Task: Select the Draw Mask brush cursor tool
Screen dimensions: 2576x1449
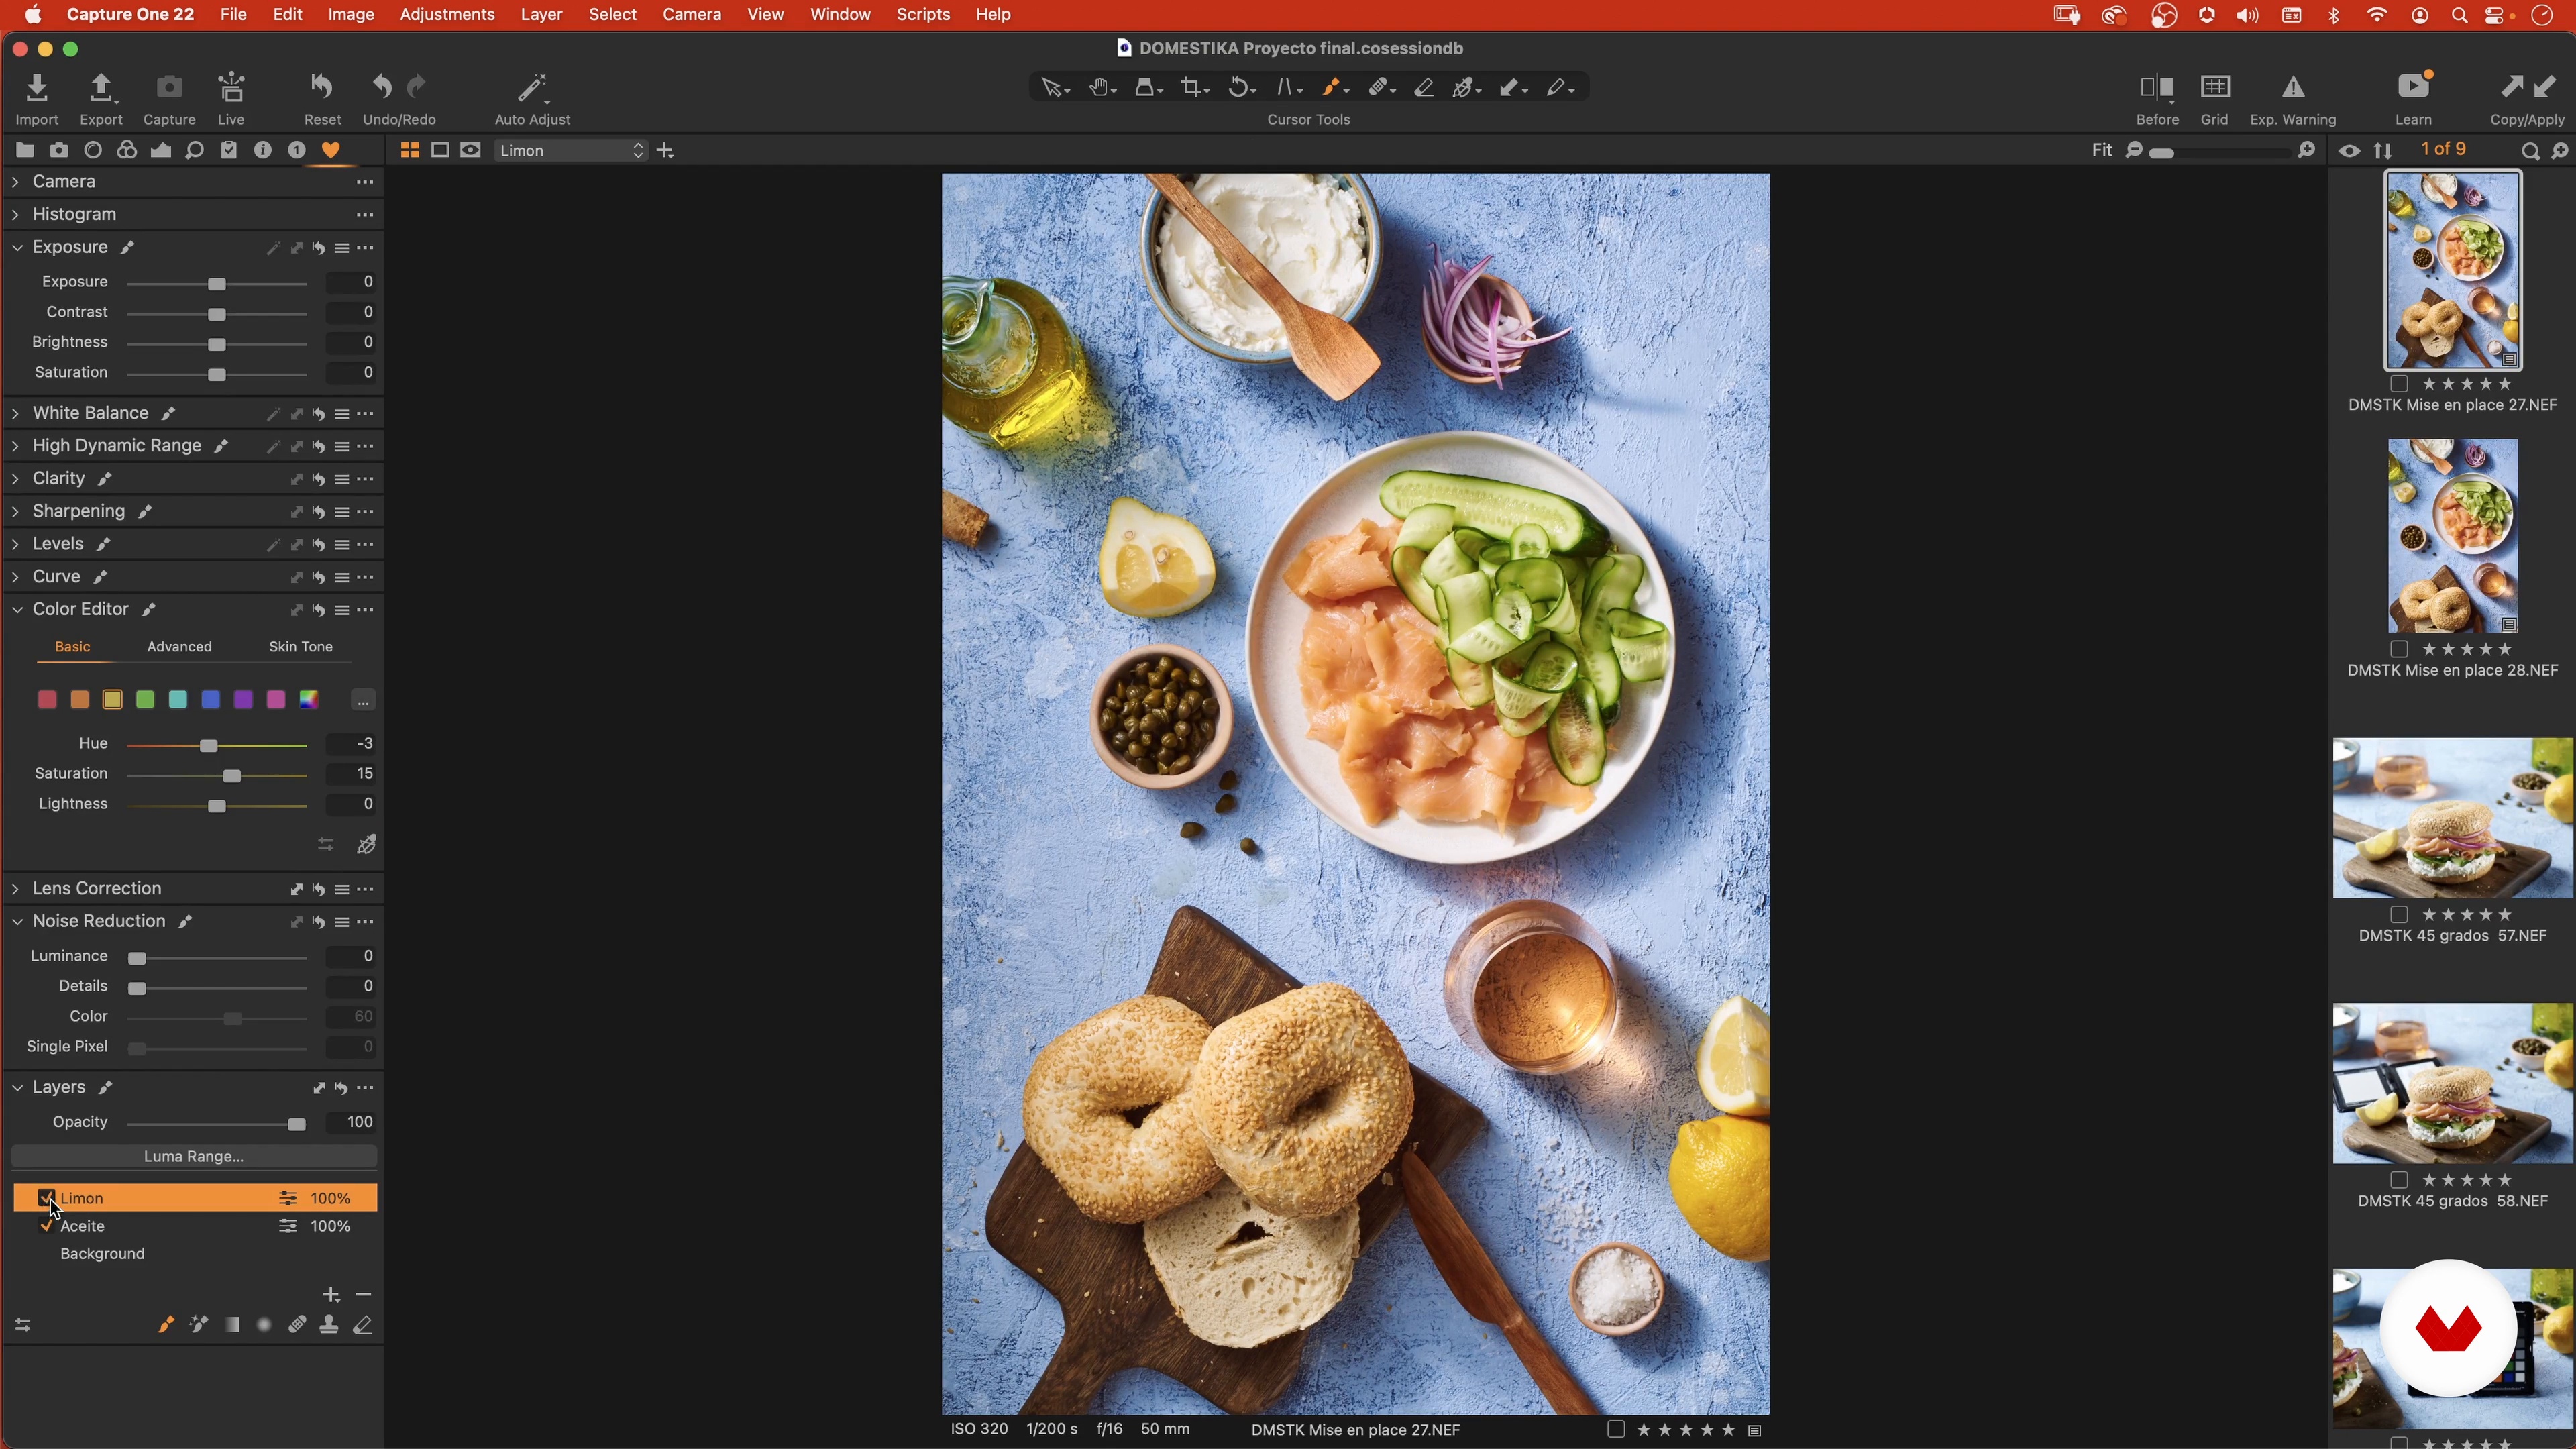Action: (x=1334, y=88)
